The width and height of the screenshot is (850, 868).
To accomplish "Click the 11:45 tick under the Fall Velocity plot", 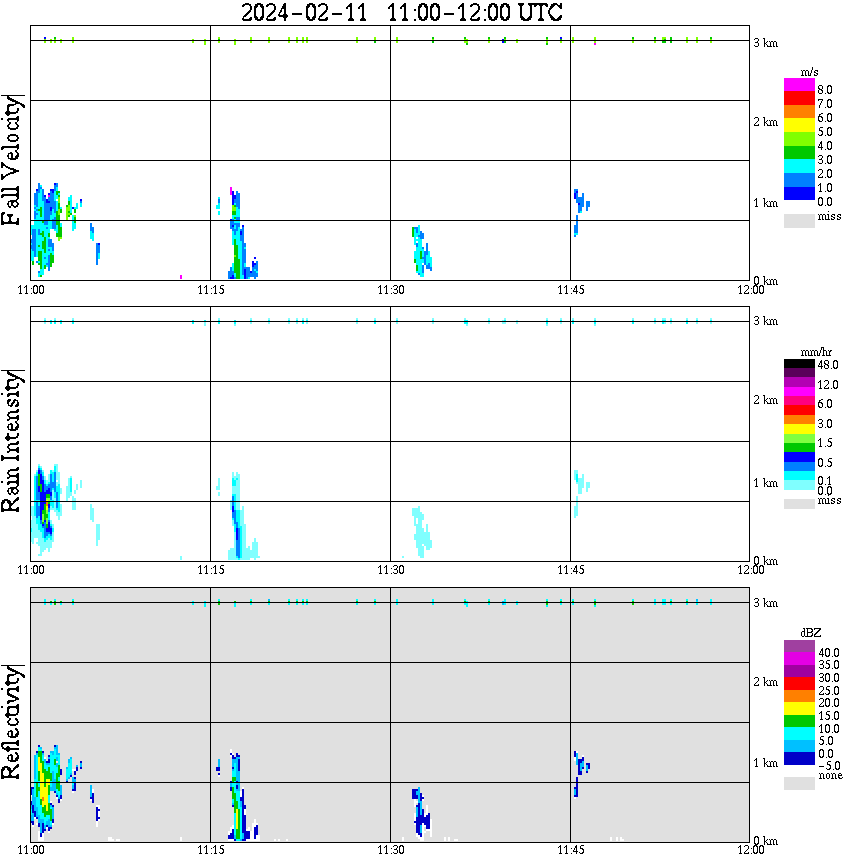I will pos(571,290).
